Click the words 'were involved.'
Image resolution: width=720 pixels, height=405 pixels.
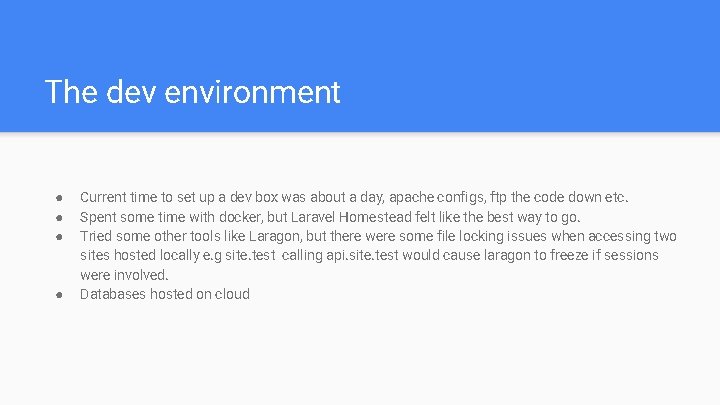(124, 275)
